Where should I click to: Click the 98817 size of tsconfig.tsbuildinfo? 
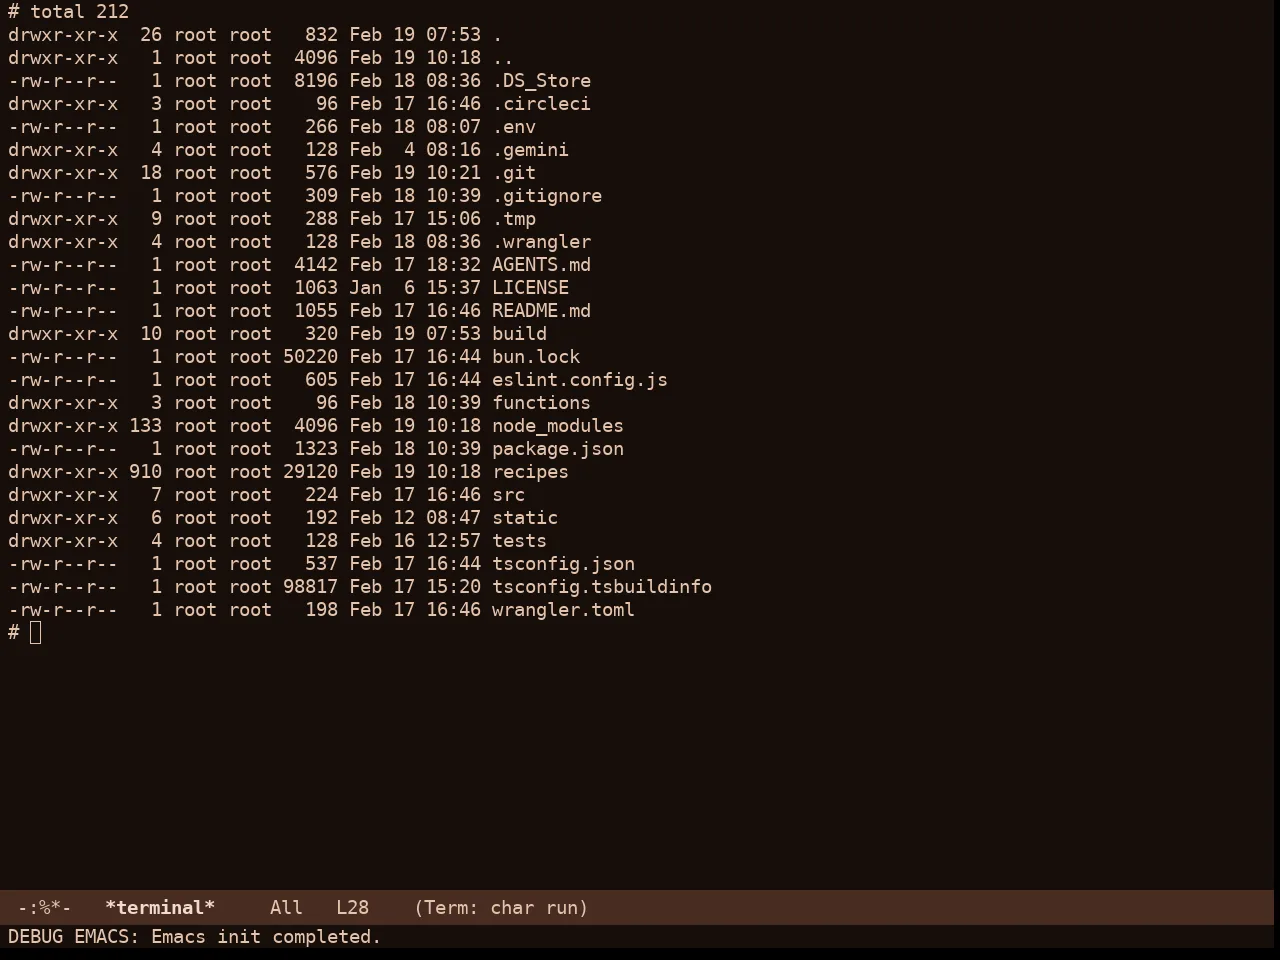pos(310,587)
